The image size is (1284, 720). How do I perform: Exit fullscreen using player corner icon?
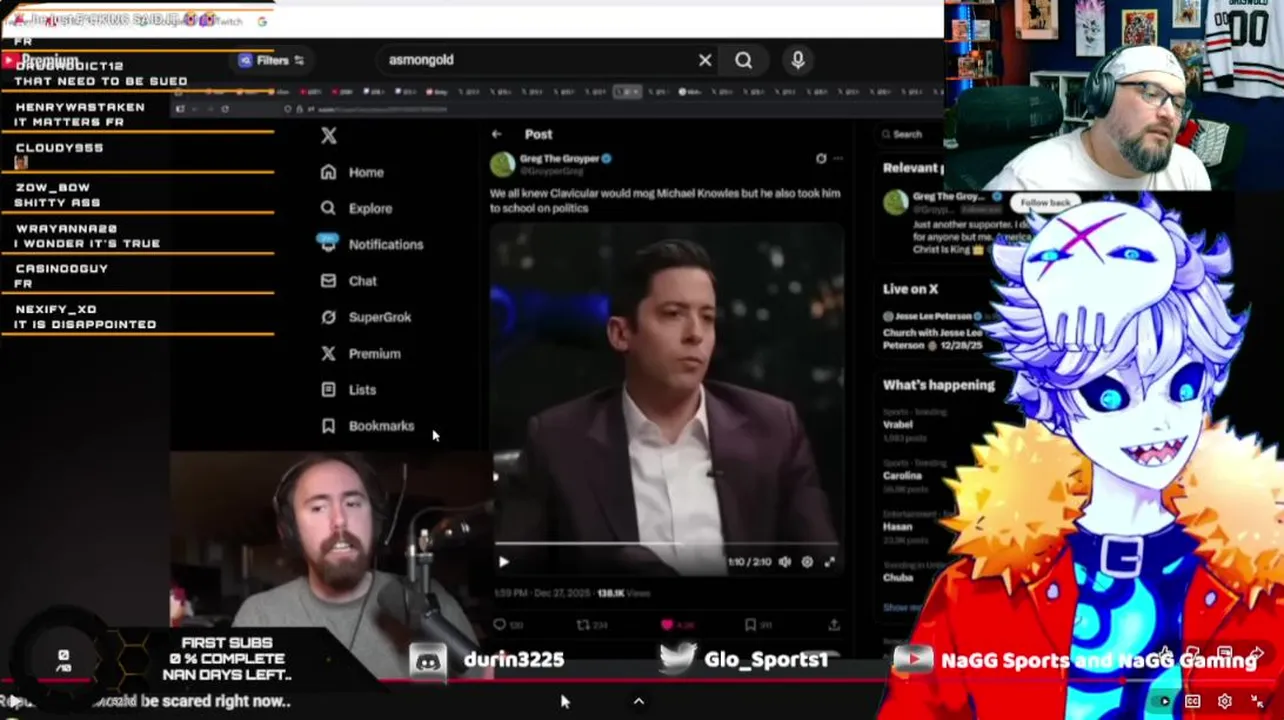[1258, 701]
